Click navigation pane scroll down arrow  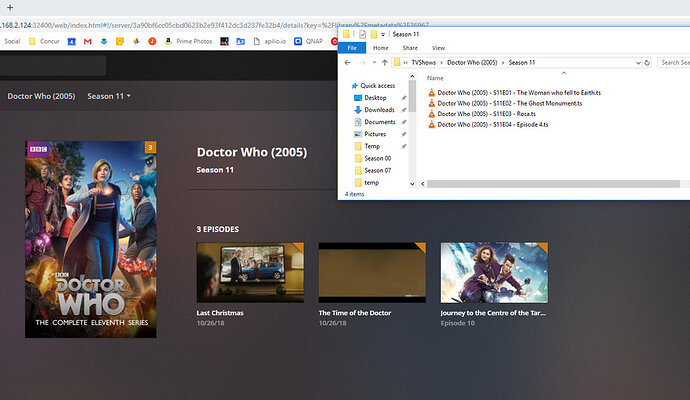412,184
